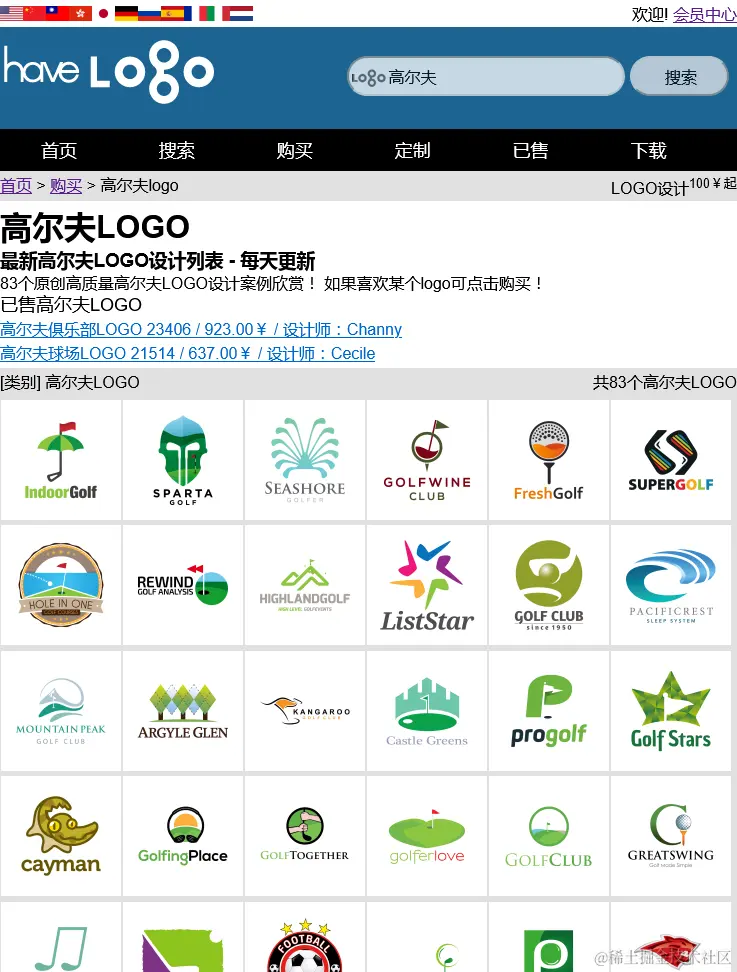This screenshot has width=737, height=972.
Task: Open the Golfwine Club logo
Action: [x=427, y=460]
